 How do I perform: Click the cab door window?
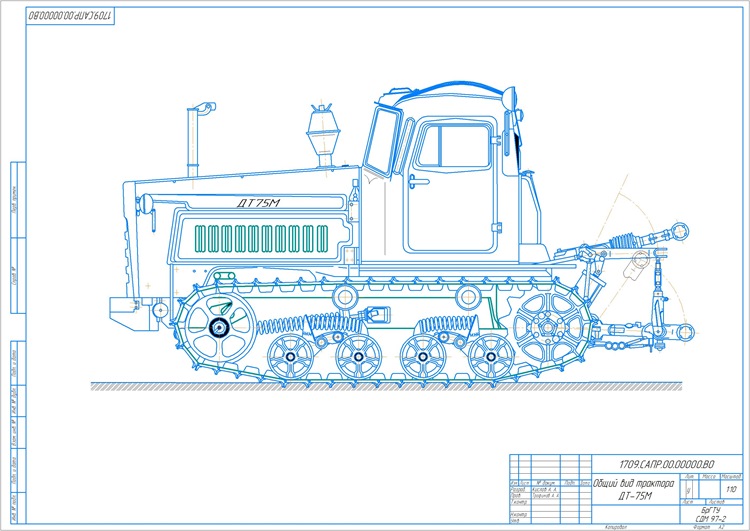453,145
